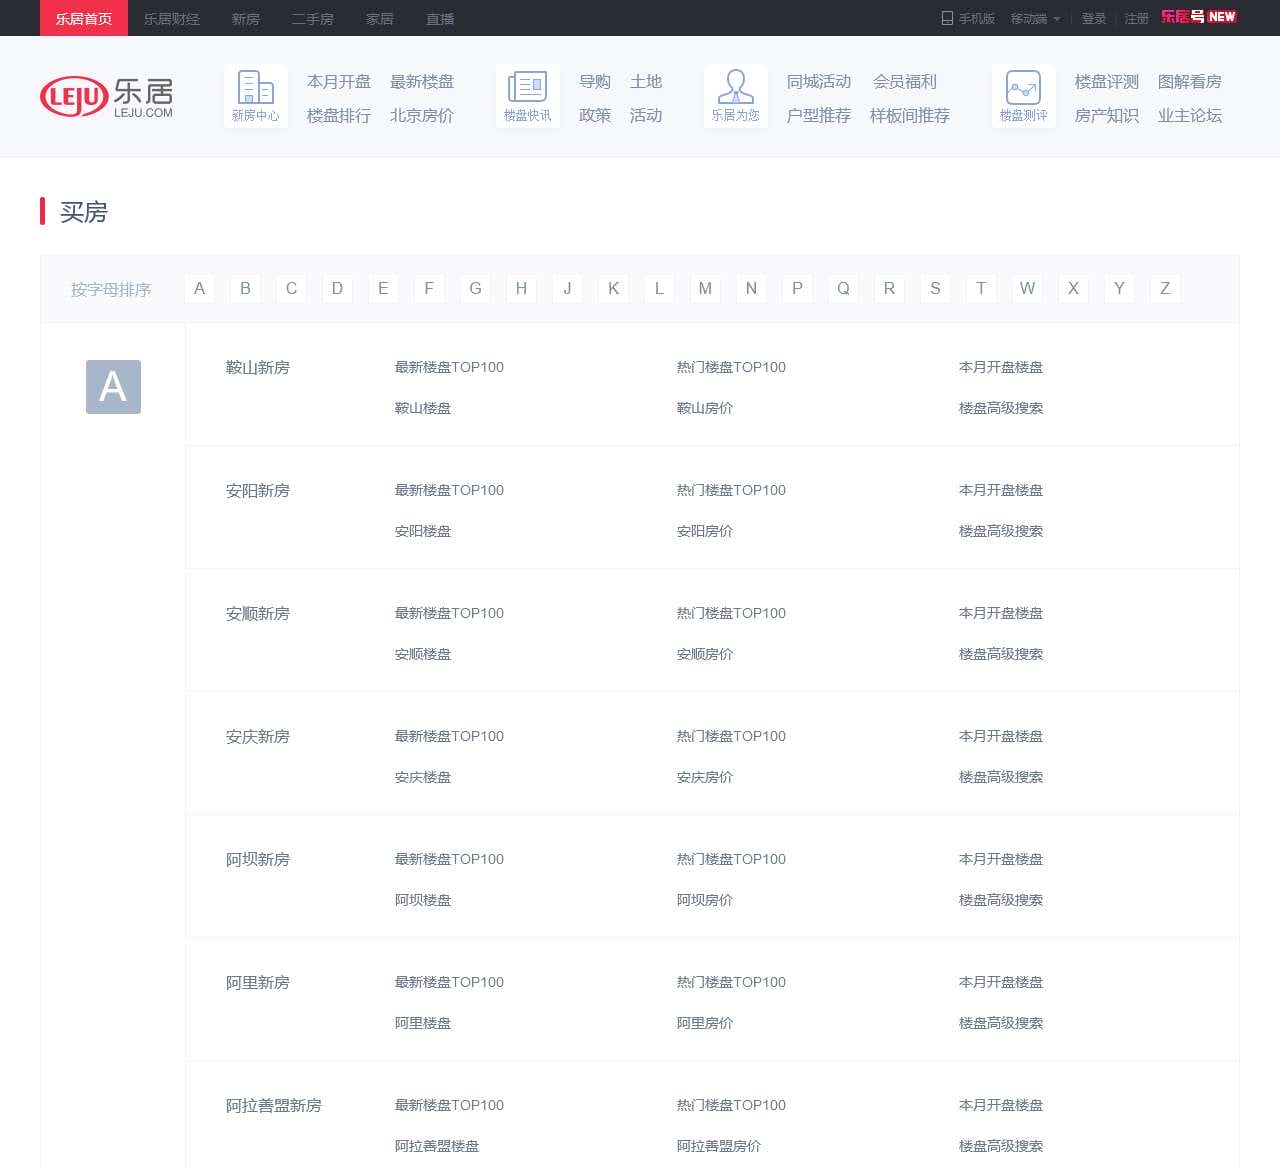
Task: Open the 业主论坛 navigation link
Action: click(1189, 116)
